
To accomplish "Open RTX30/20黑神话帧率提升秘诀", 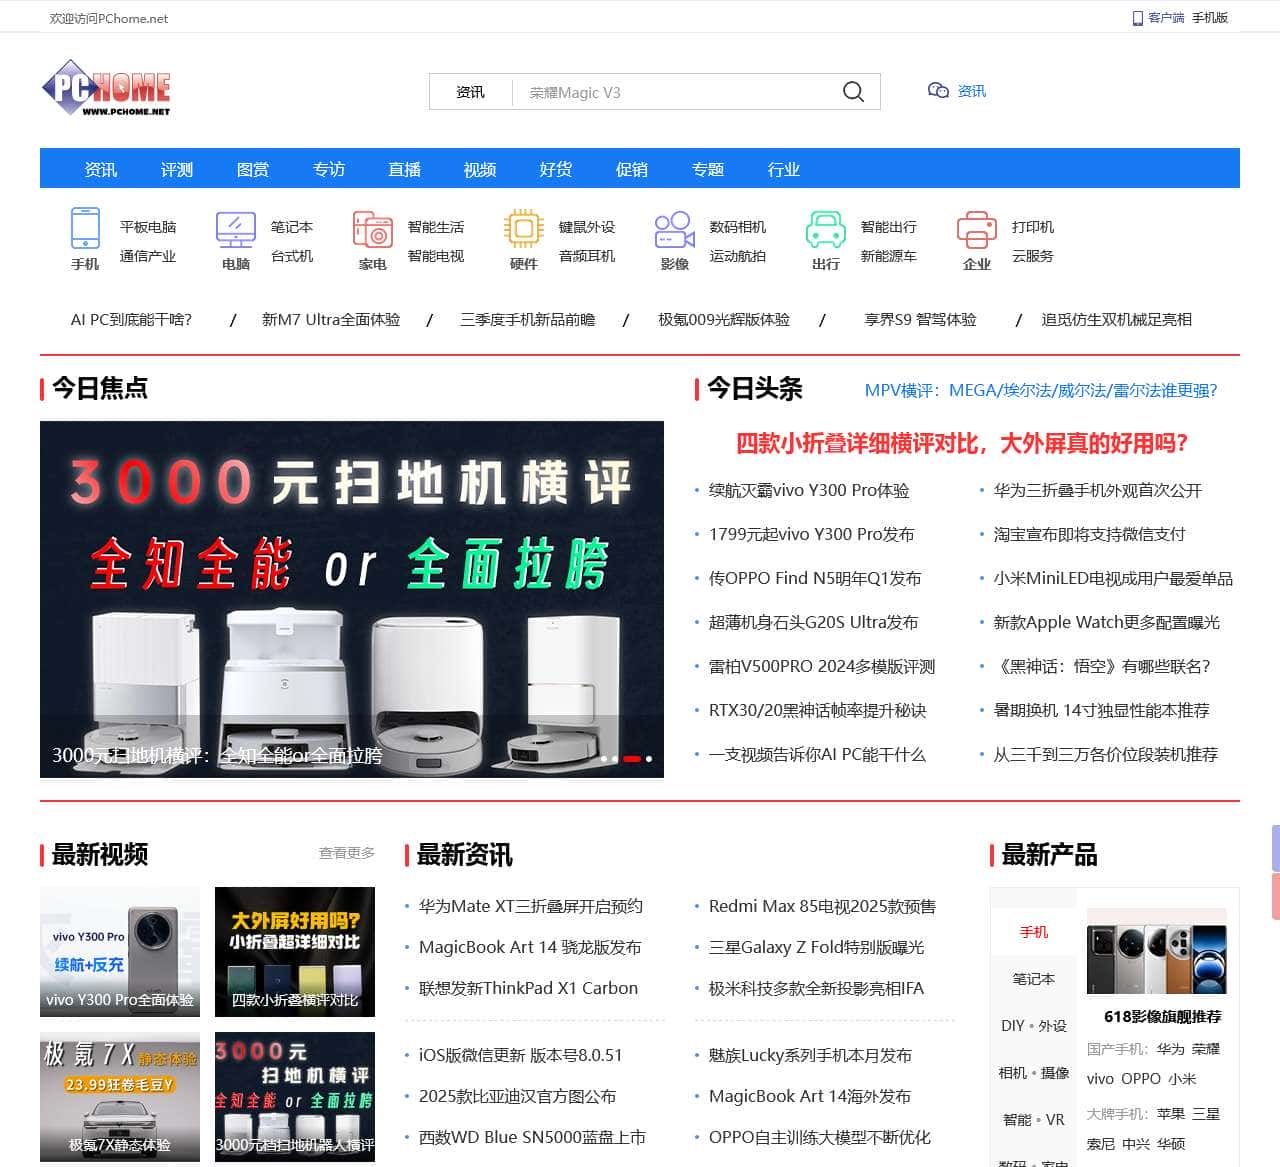I will (x=817, y=710).
